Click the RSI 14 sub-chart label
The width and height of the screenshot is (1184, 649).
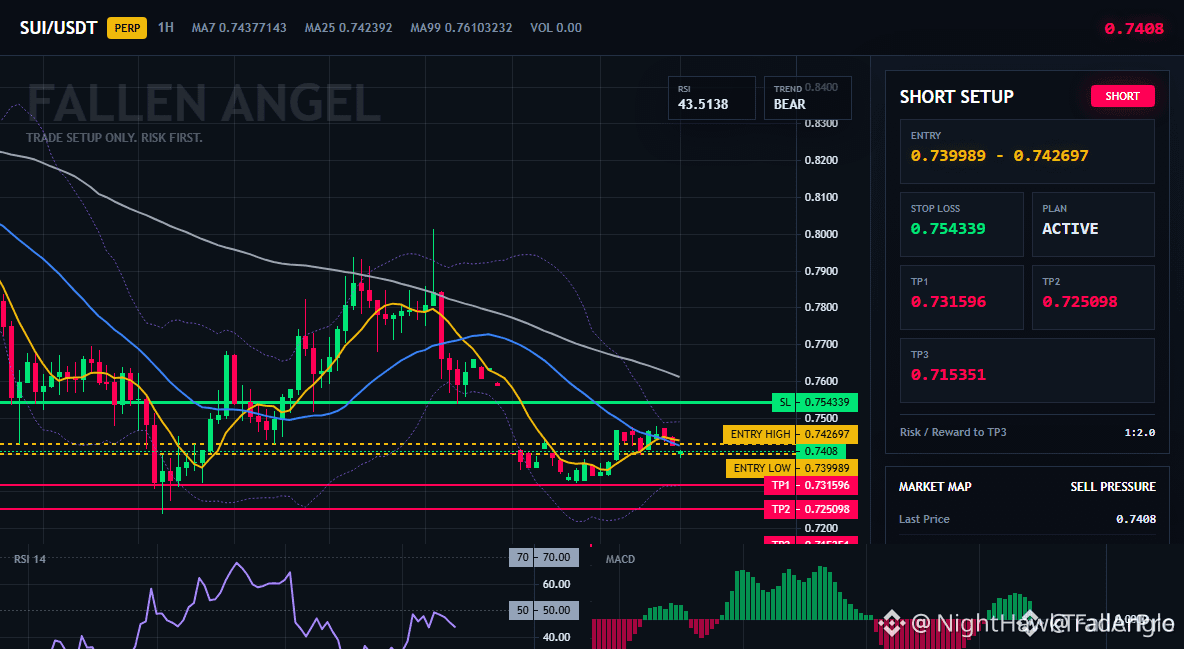(x=29, y=559)
